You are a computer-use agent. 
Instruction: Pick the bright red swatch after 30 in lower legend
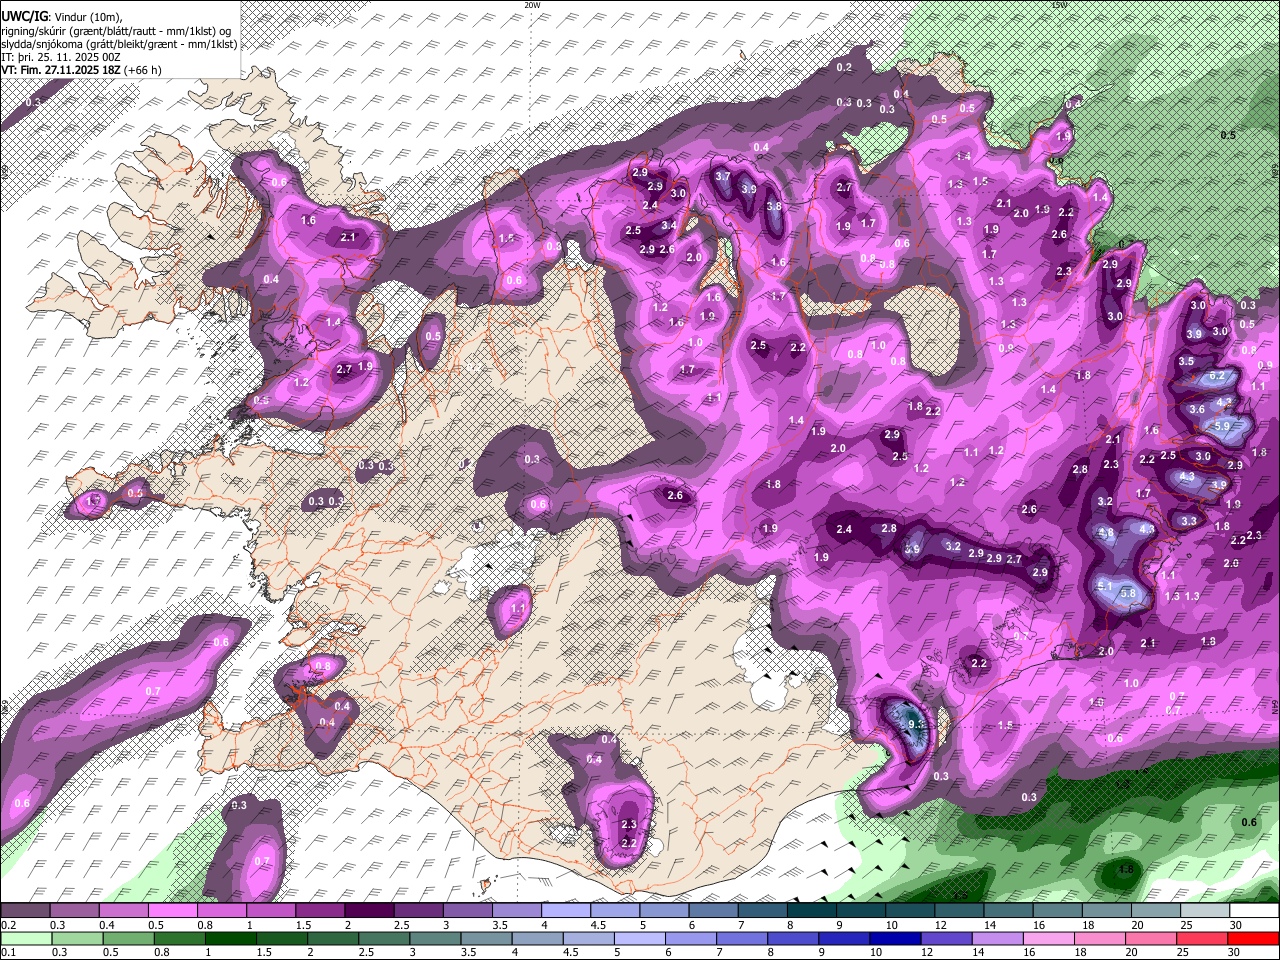pos(1253,938)
